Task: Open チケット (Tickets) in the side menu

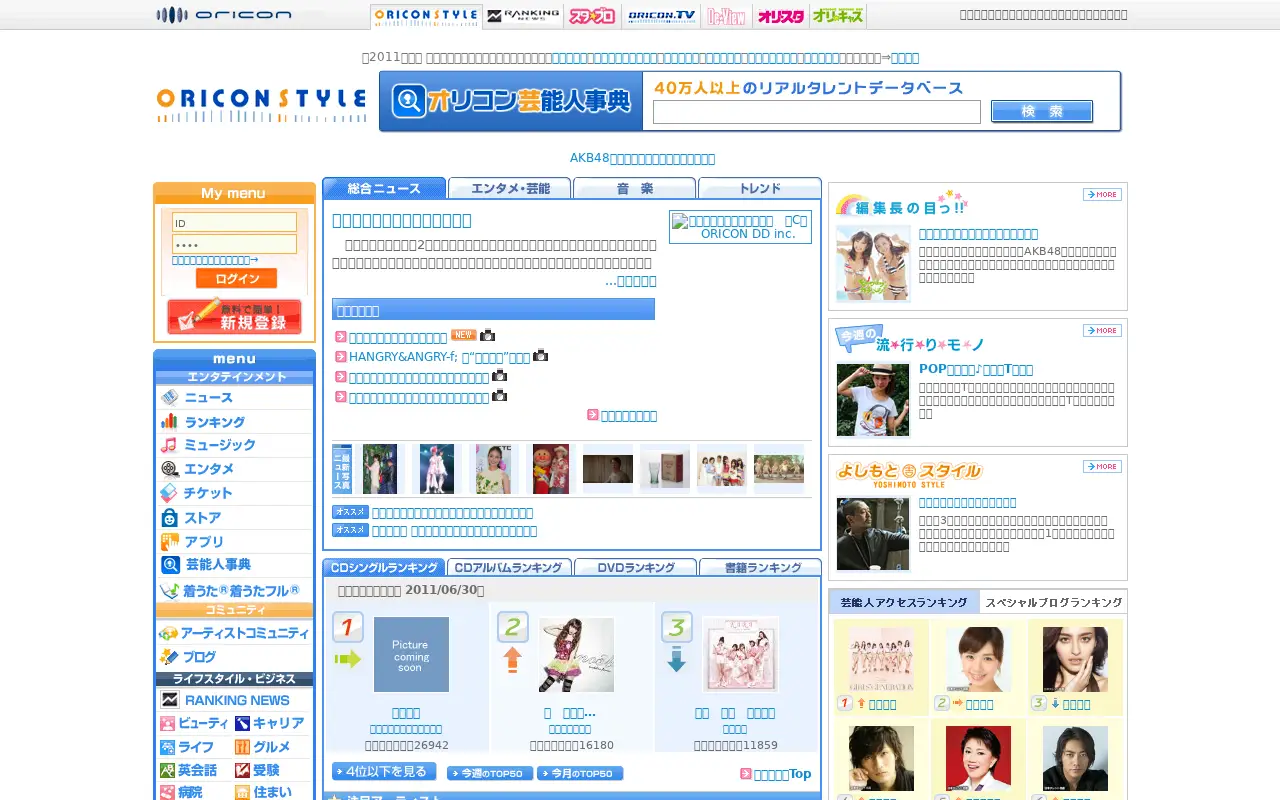Action: click(x=234, y=493)
